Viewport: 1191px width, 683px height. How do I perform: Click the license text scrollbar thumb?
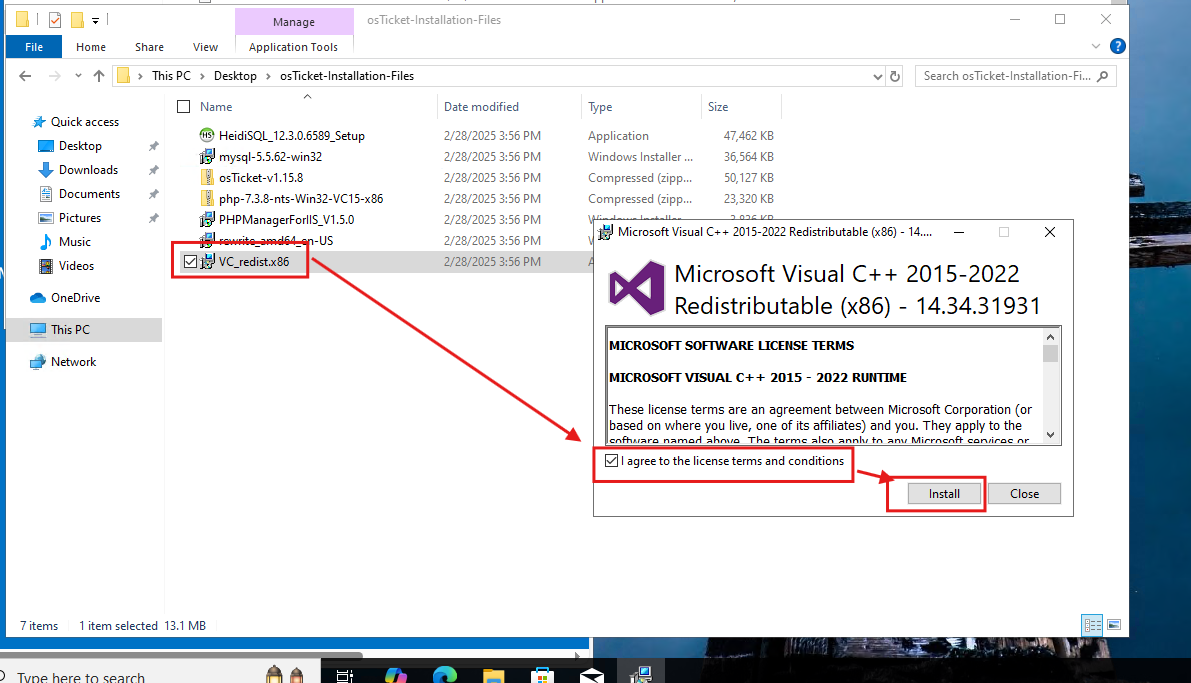click(x=1050, y=354)
